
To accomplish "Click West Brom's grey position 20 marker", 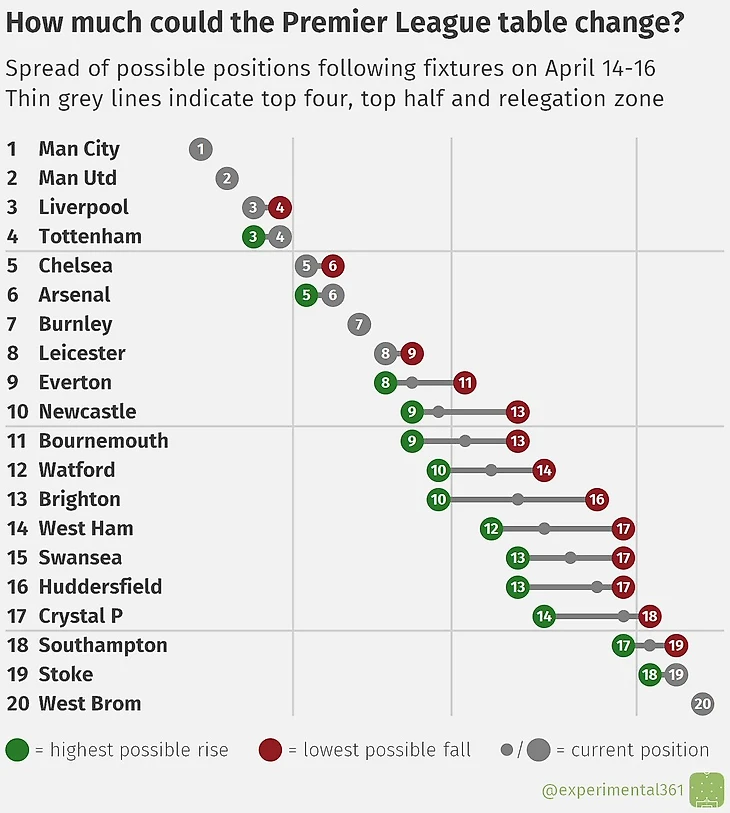I will coord(703,704).
